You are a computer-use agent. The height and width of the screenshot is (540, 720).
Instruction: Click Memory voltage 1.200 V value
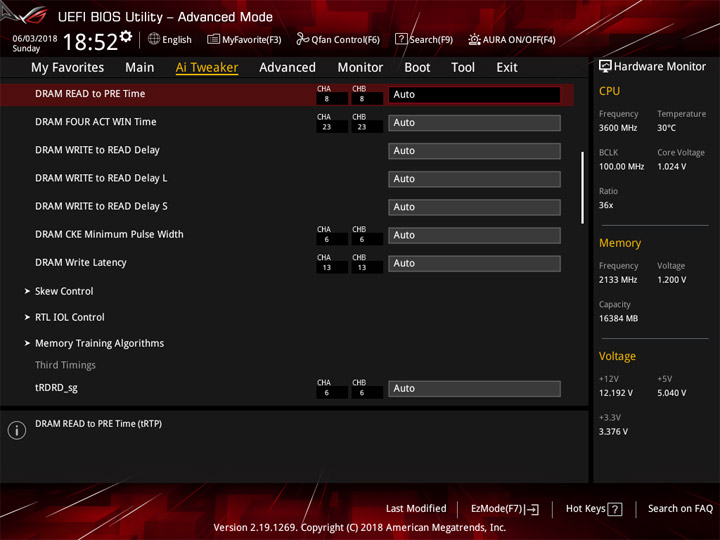coord(672,280)
